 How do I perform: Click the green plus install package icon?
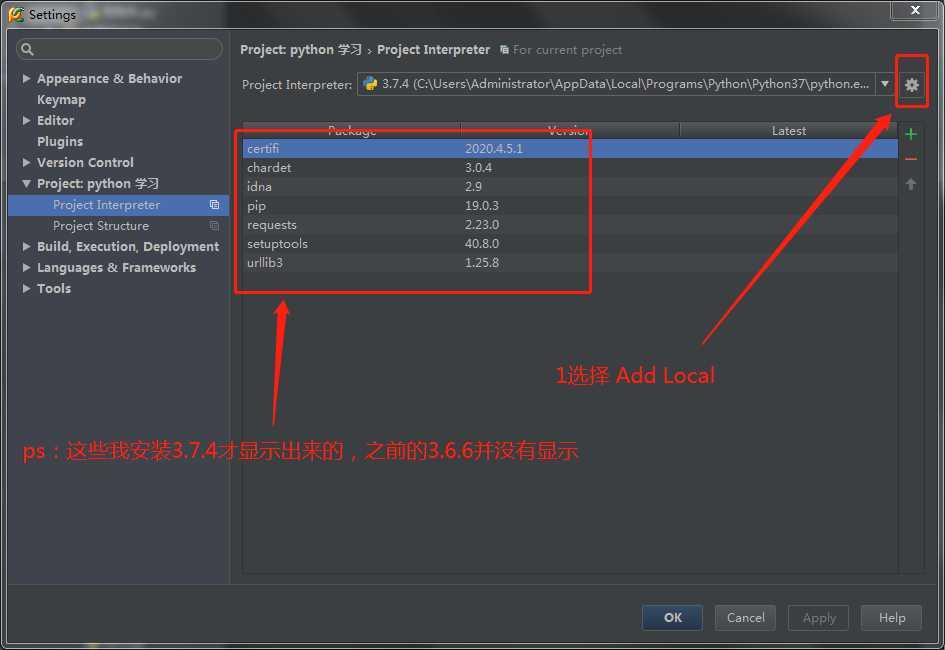[911, 134]
